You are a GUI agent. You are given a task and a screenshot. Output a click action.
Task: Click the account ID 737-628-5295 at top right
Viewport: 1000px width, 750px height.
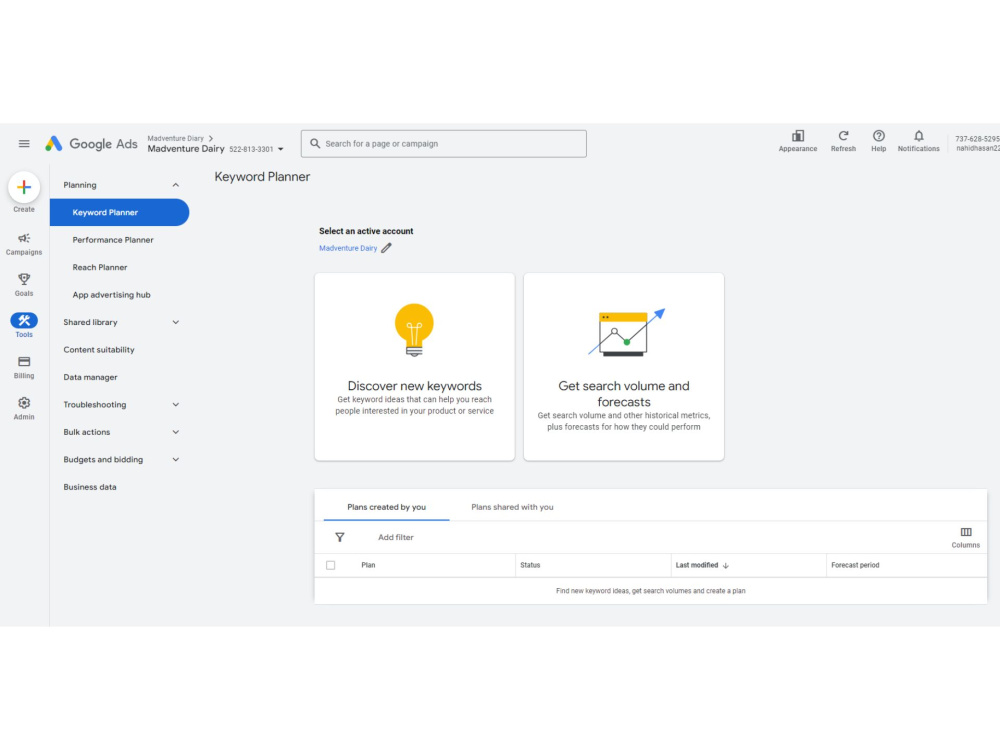point(977,138)
